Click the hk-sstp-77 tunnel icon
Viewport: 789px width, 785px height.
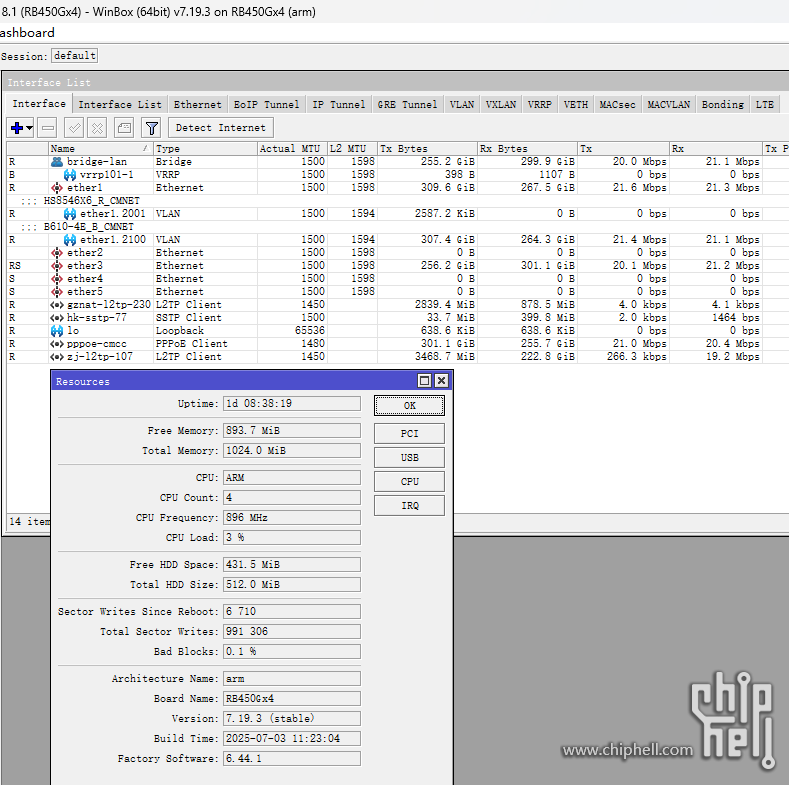coord(57,318)
